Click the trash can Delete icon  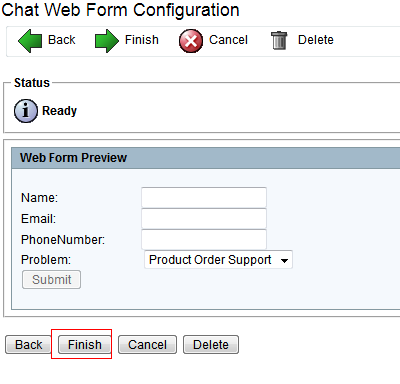click(x=279, y=40)
